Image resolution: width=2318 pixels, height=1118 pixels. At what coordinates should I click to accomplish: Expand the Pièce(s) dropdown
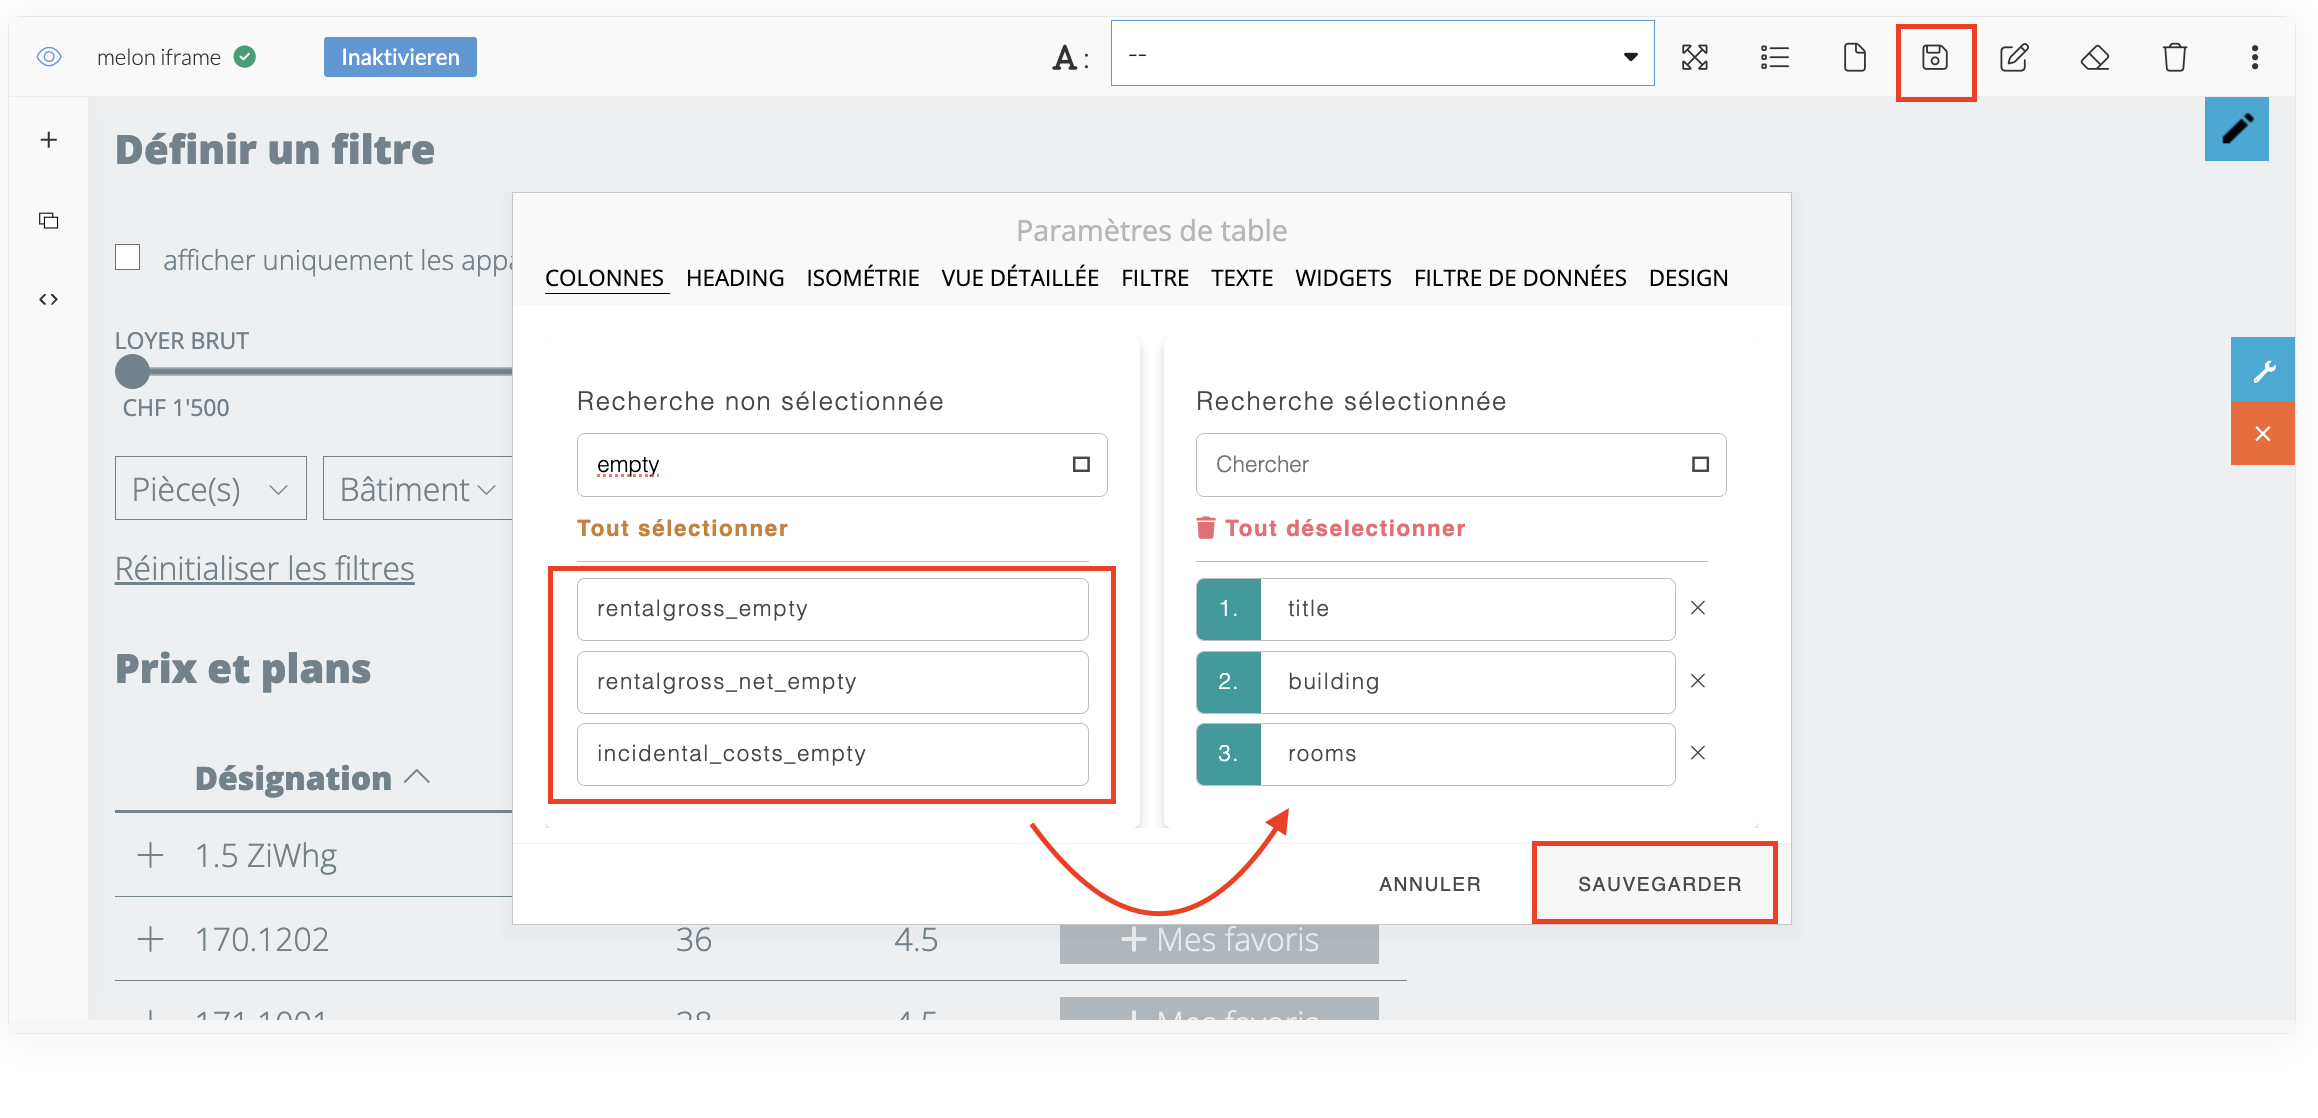(x=210, y=489)
